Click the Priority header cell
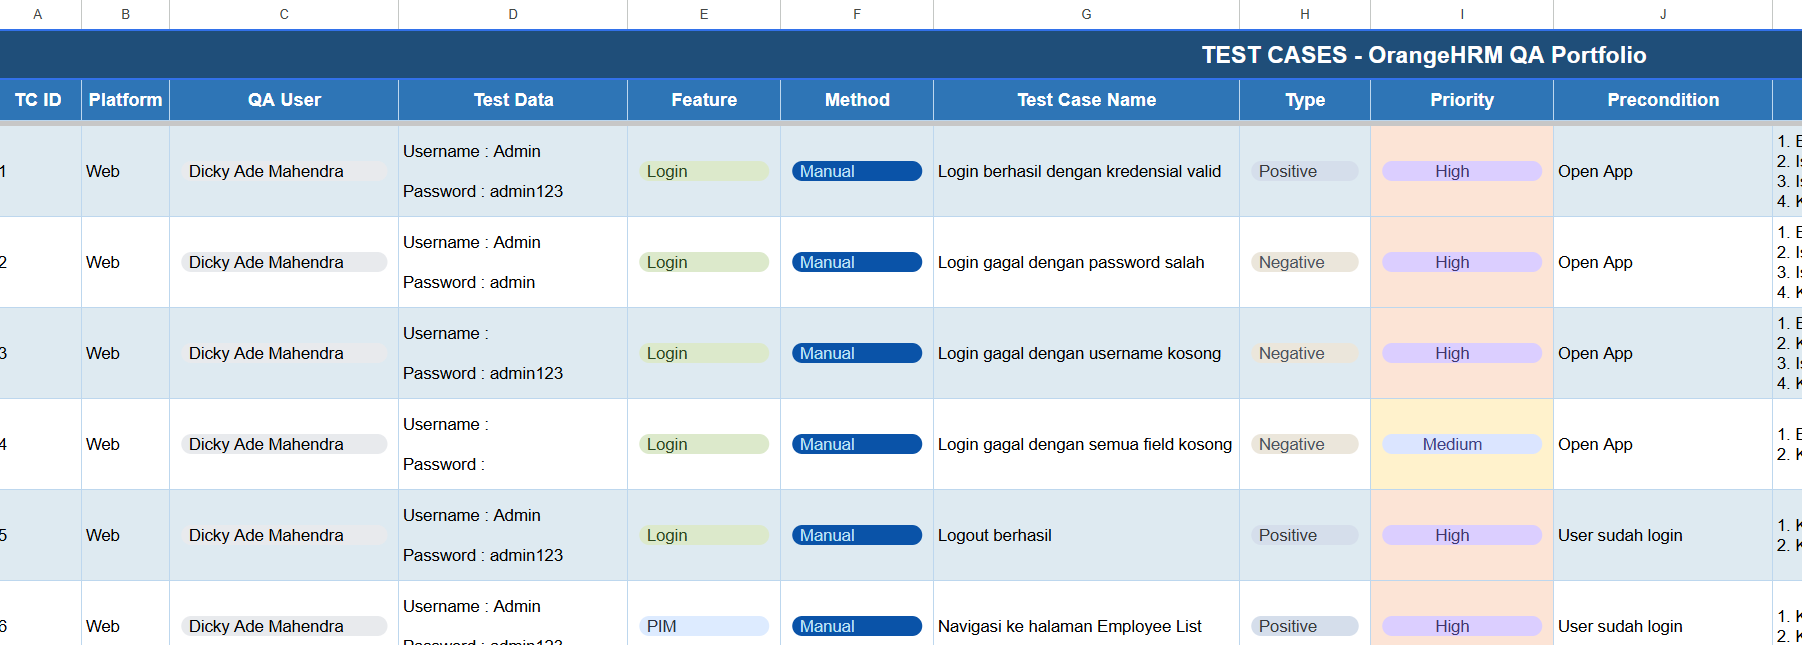The height and width of the screenshot is (645, 1802). pos(1462,100)
